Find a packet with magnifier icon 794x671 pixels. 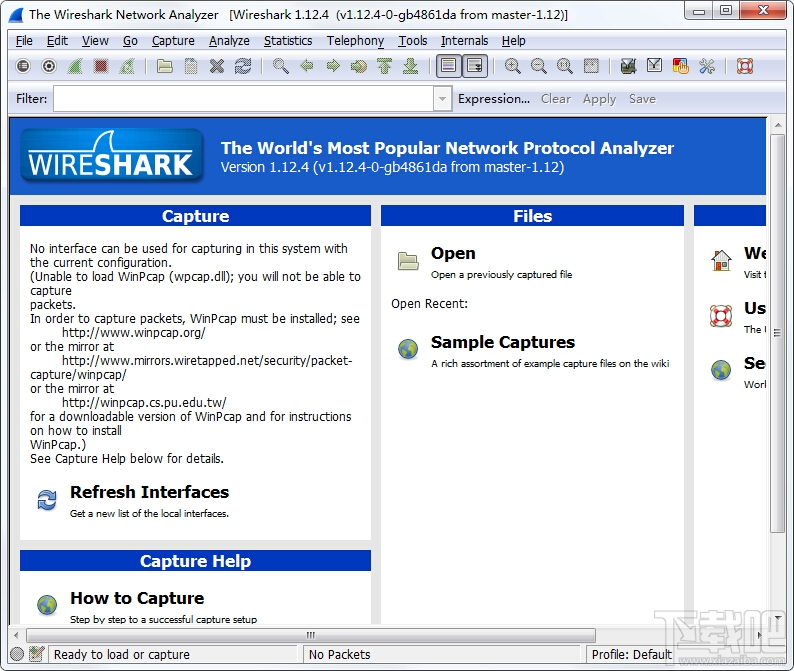coord(281,66)
